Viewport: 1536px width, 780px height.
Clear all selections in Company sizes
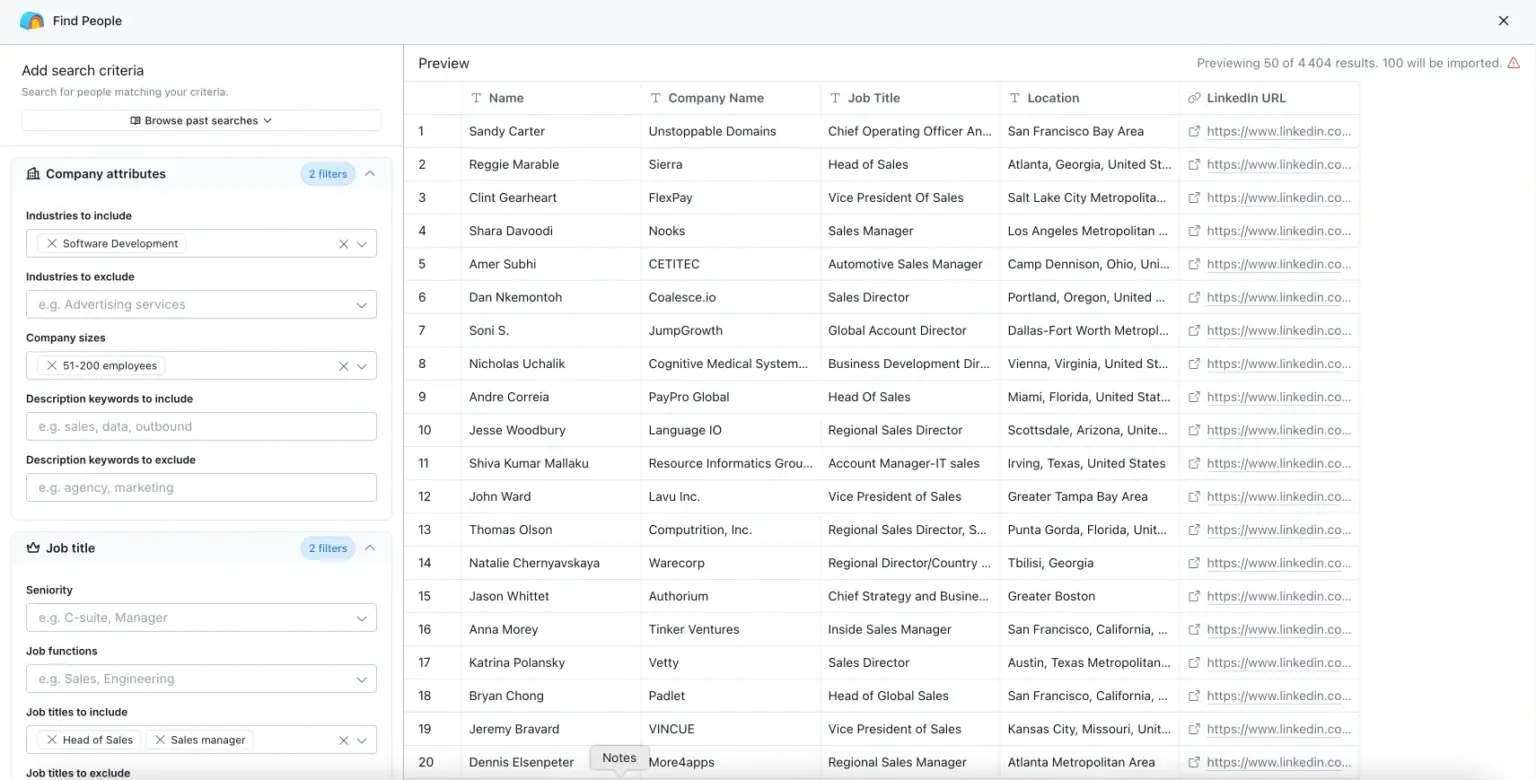click(x=343, y=366)
